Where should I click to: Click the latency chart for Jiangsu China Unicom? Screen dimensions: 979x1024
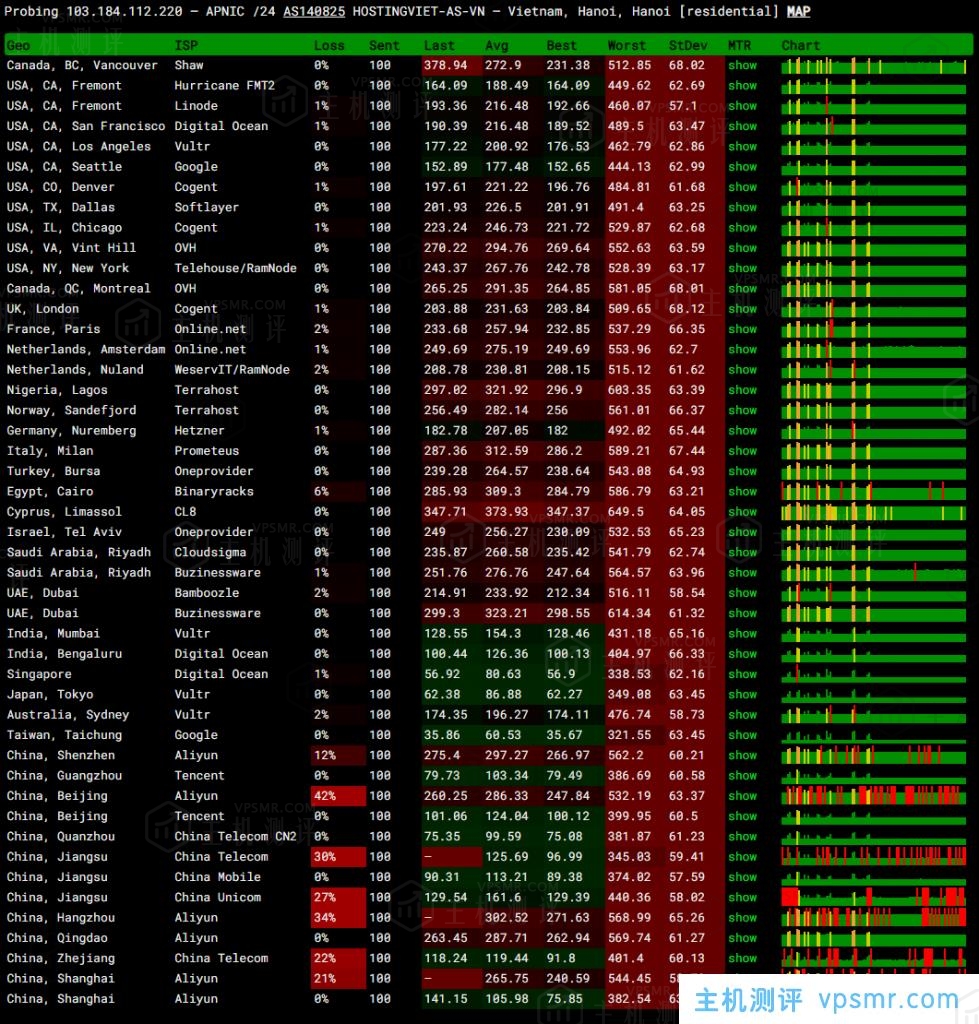(x=874, y=897)
